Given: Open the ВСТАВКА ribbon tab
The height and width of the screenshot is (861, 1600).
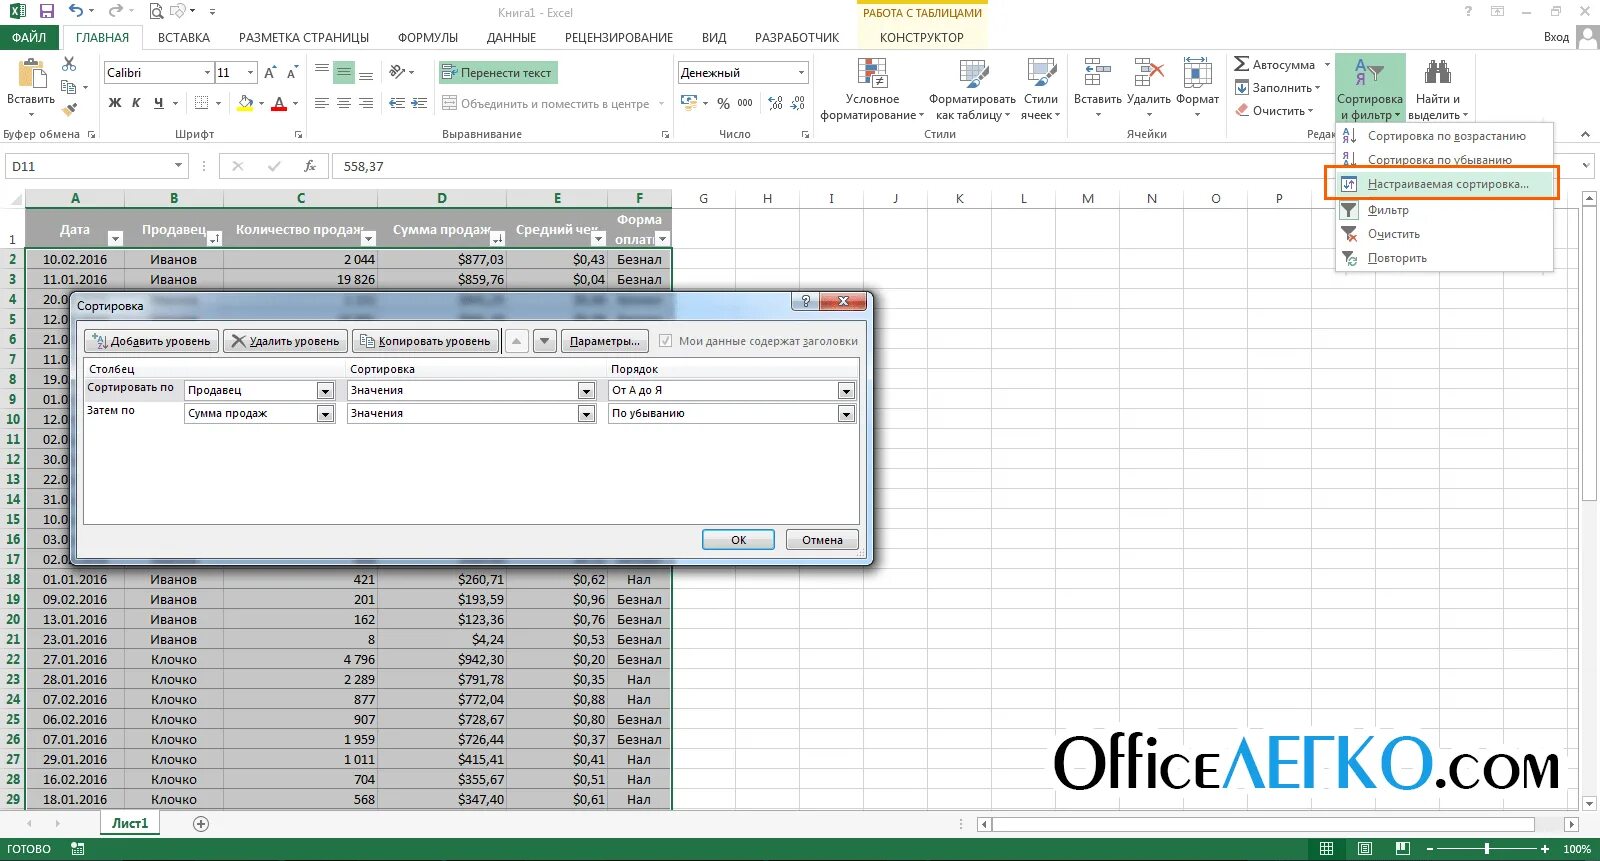Looking at the screenshot, I should (184, 37).
